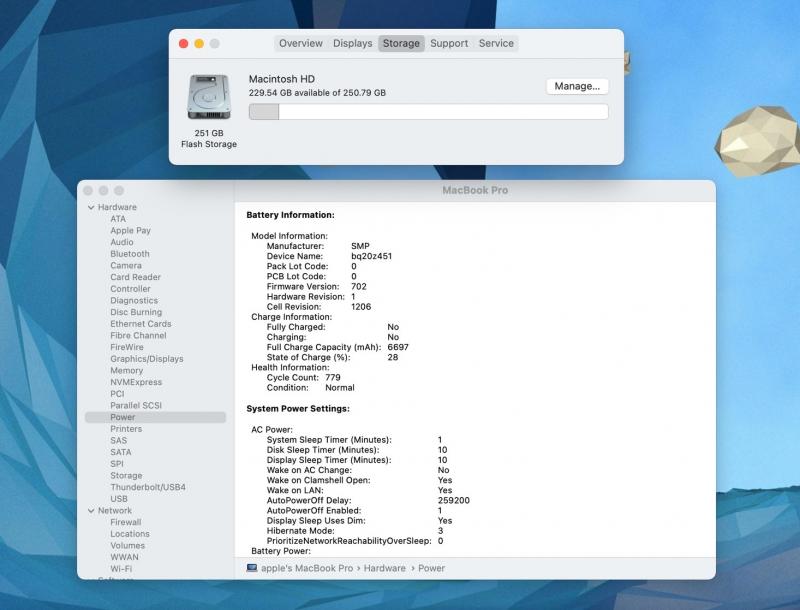Select Card Reader in the sidebar
Screen dimensions: 800x610
(x=135, y=277)
